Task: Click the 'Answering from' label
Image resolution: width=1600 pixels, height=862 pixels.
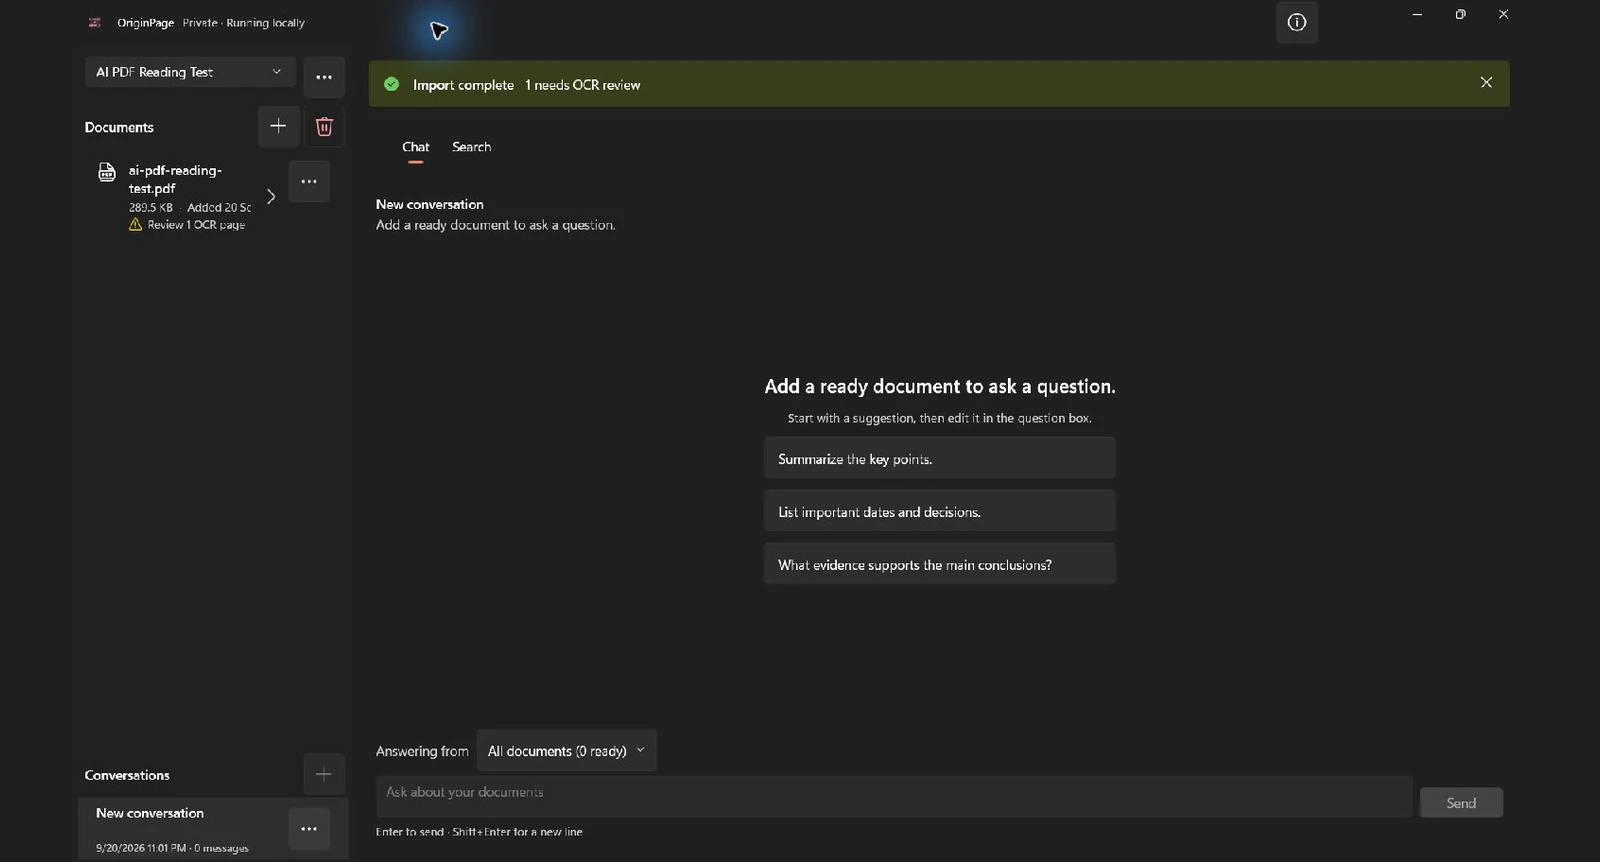Action: tap(422, 751)
